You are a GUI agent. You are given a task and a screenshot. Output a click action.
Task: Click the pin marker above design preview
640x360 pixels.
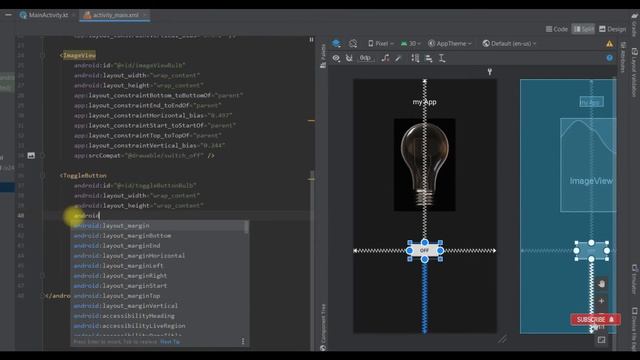tap(489, 72)
